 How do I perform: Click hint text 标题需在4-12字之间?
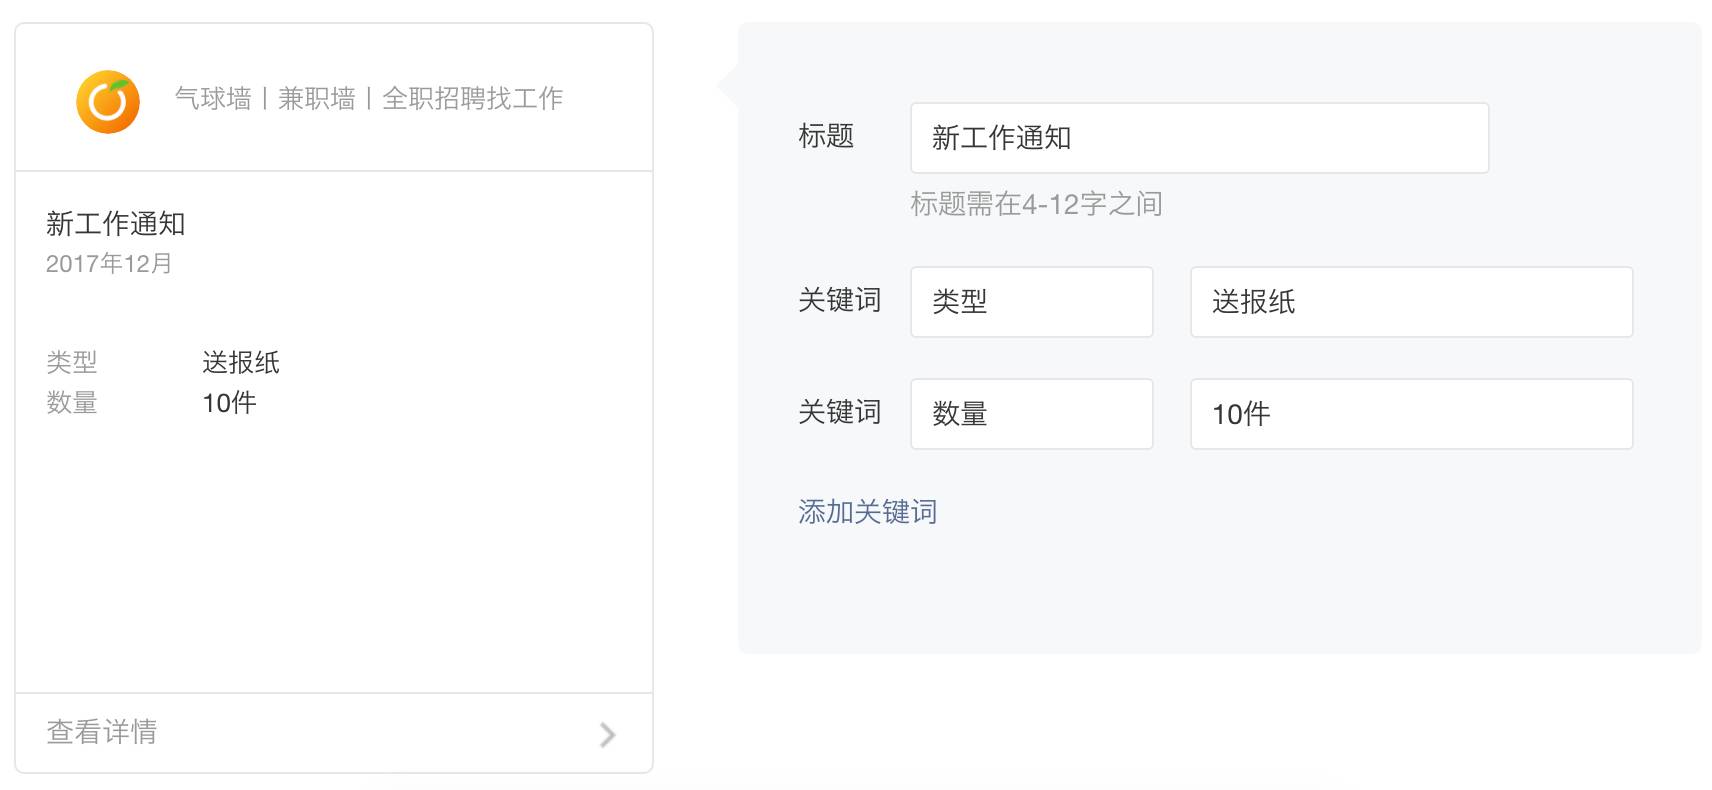click(x=1036, y=204)
